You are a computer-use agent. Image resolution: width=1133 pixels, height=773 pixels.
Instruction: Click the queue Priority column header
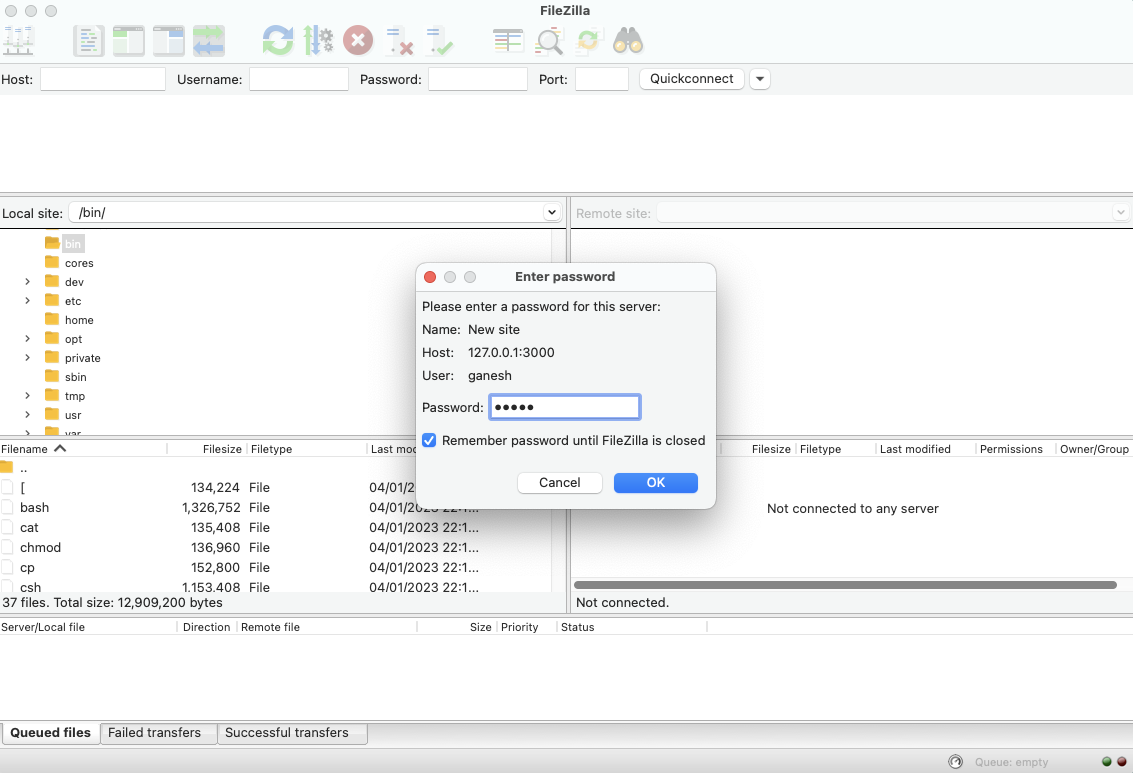pos(527,627)
